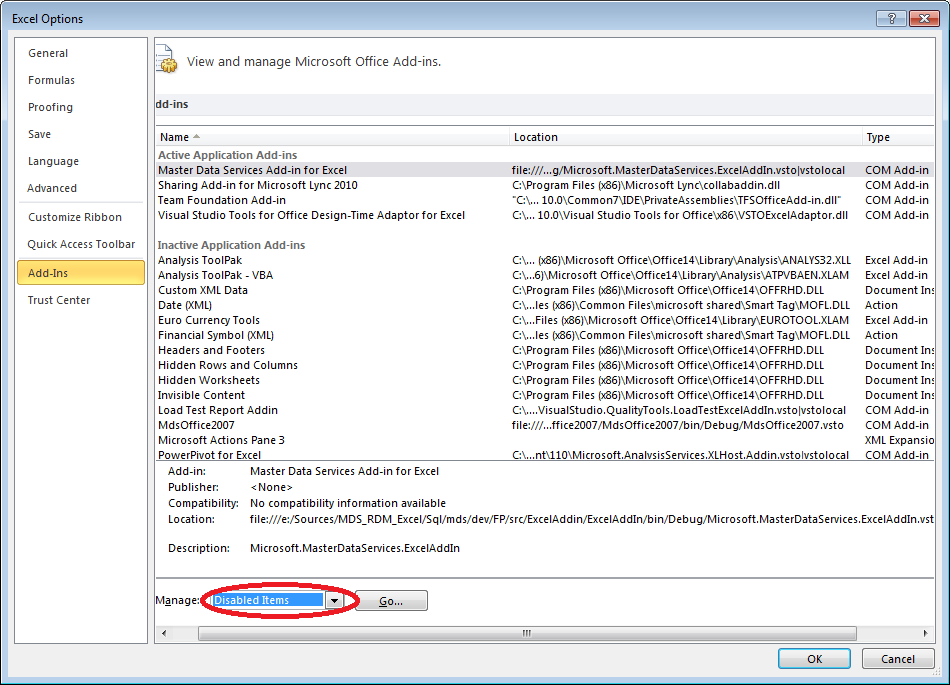Image resolution: width=950 pixels, height=685 pixels.
Task: Select Euro Currency Tools add-in
Action: (544, 320)
